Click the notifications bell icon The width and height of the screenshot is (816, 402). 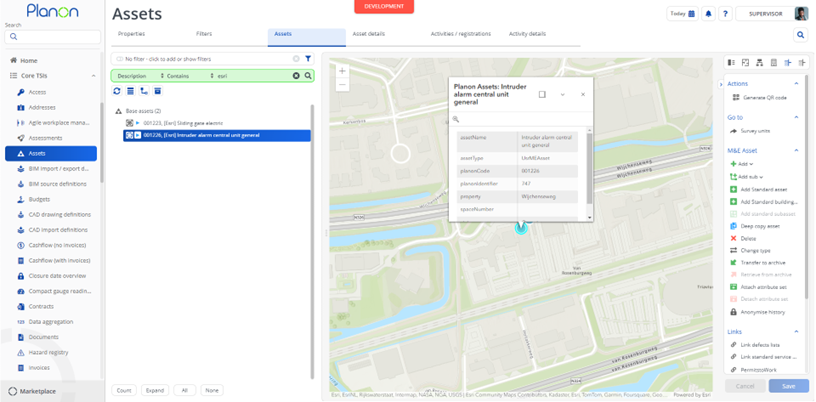(x=708, y=14)
